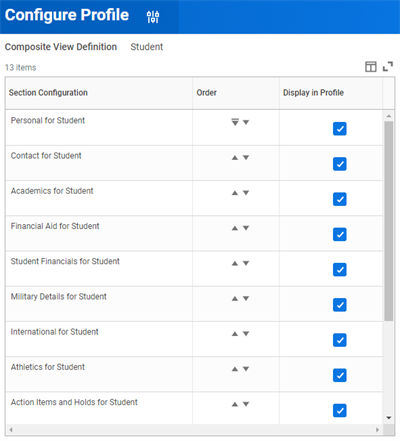The width and height of the screenshot is (400, 441).
Task: Move International for Student down
Action: click(246, 334)
